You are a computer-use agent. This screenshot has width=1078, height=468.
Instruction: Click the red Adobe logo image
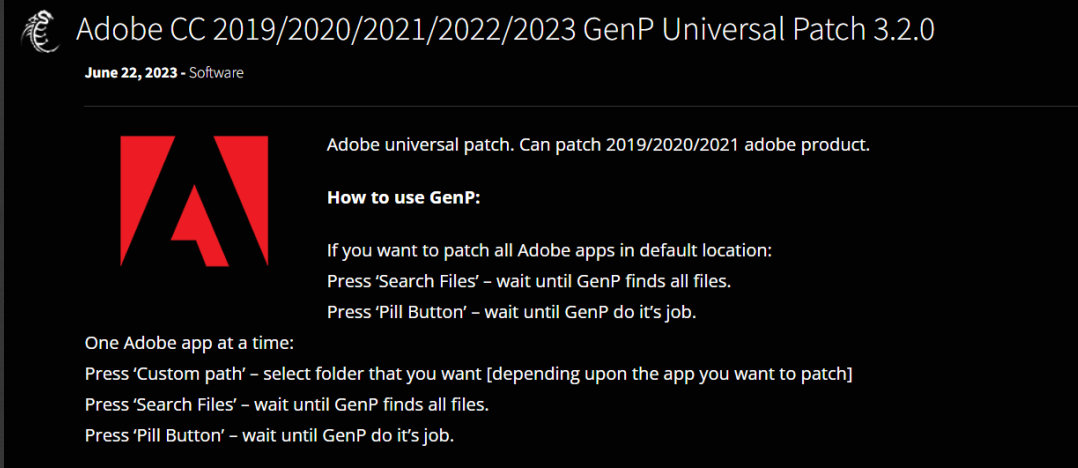[x=194, y=201]
